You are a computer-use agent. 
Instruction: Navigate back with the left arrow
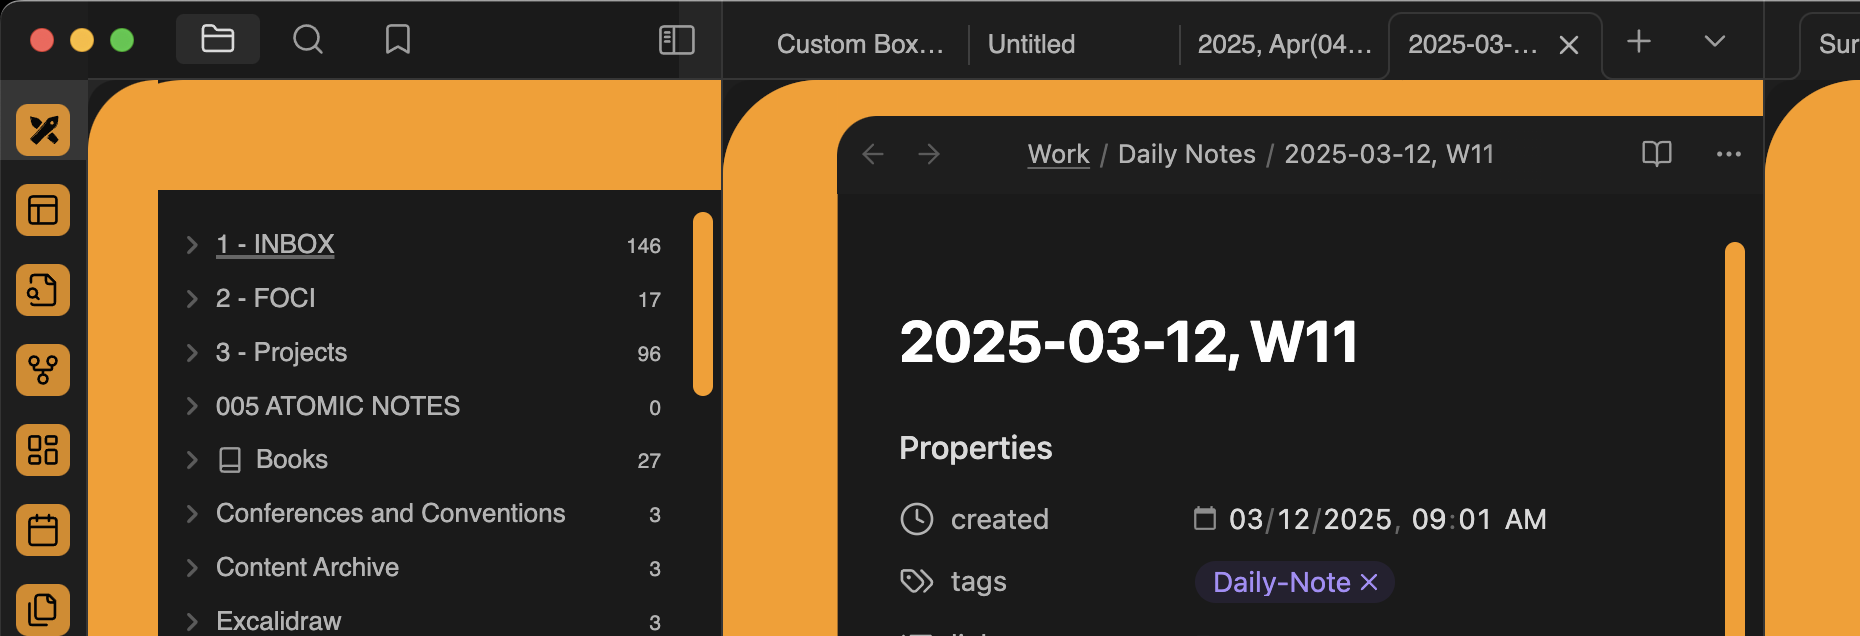click(873, 154)
